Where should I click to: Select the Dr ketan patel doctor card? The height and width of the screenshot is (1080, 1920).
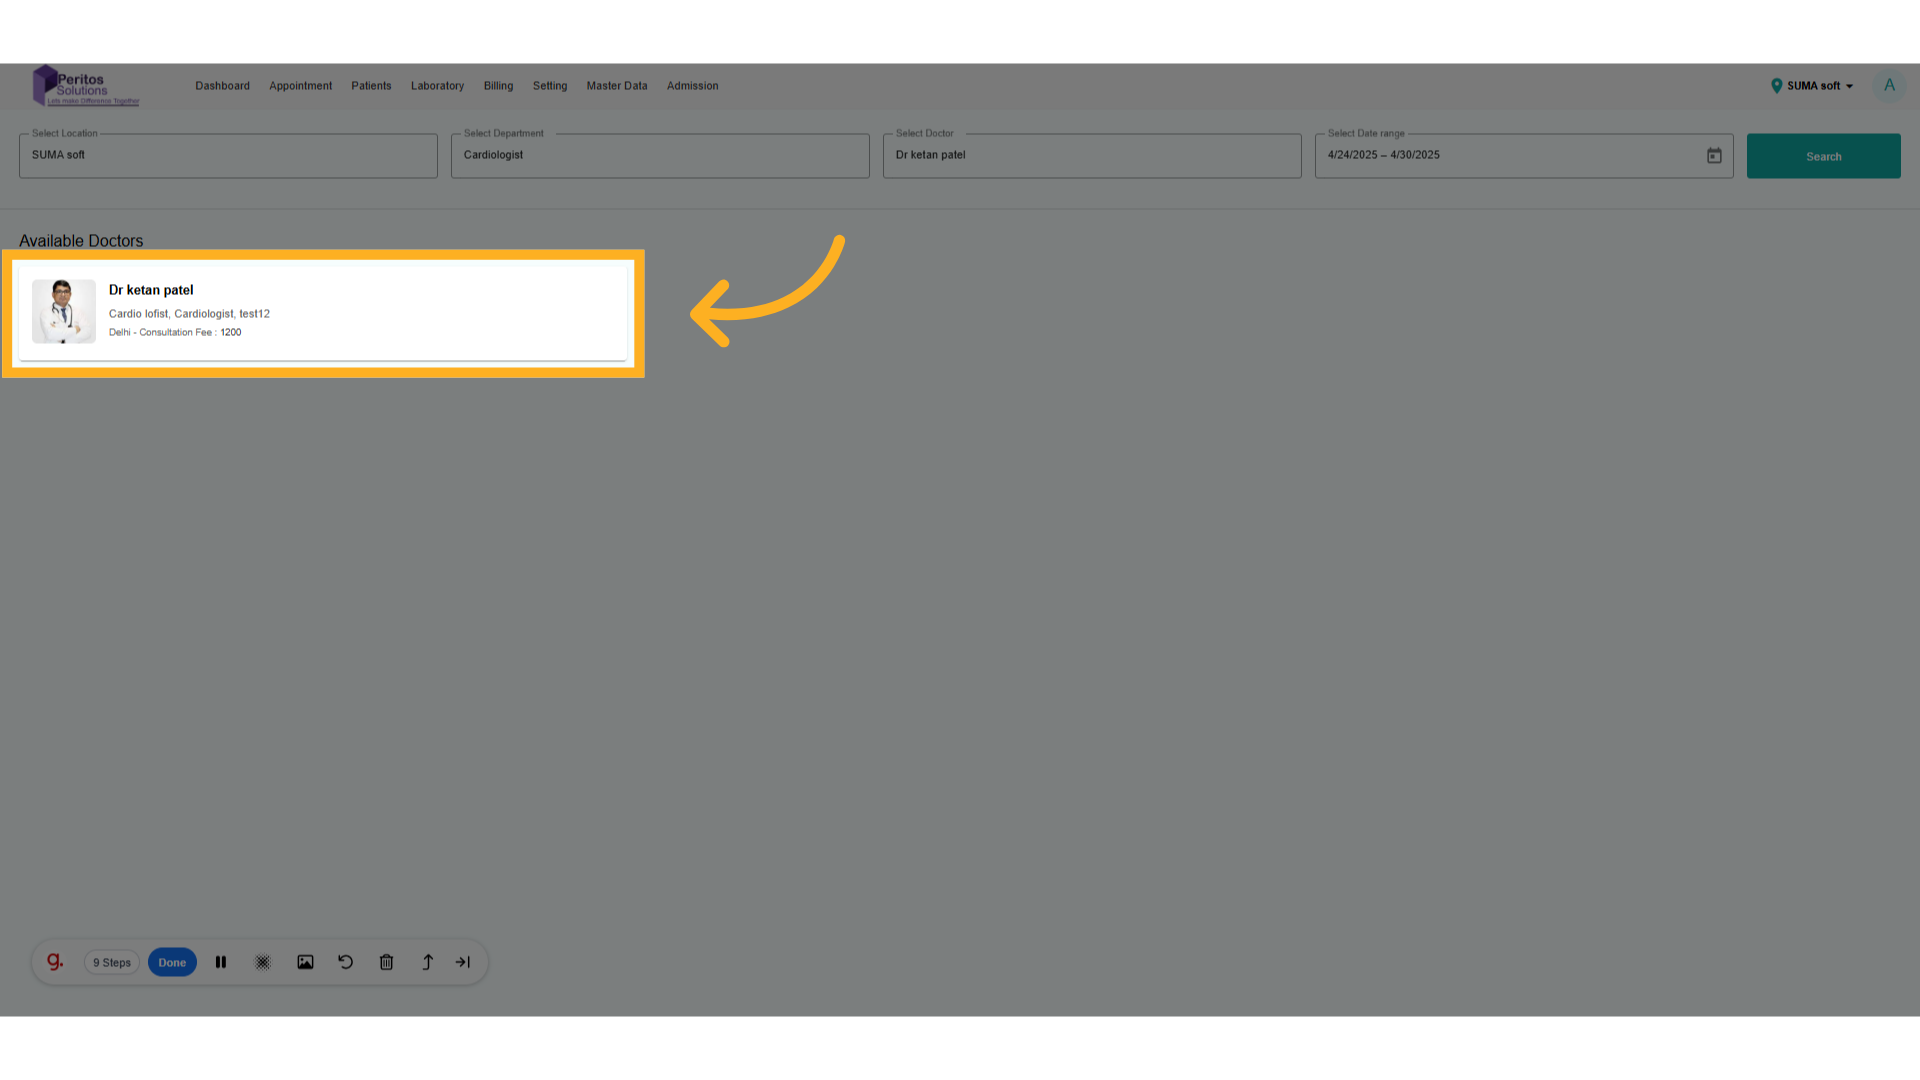click(x=322, y=311)
